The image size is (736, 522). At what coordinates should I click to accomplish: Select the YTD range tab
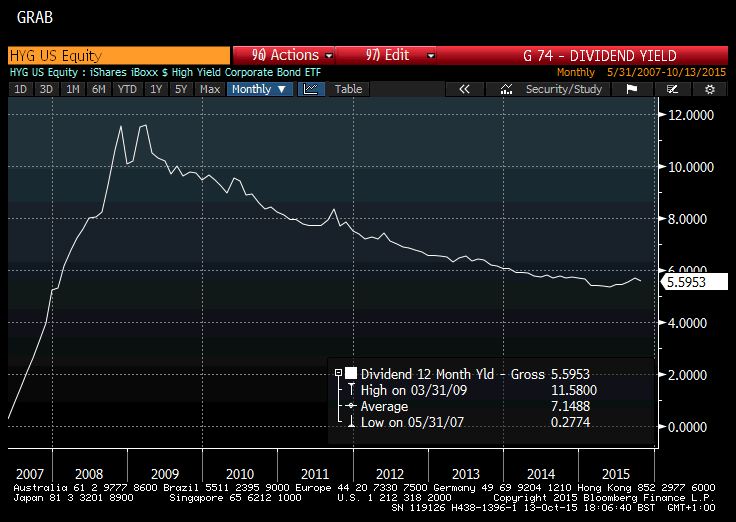(127, 89)
